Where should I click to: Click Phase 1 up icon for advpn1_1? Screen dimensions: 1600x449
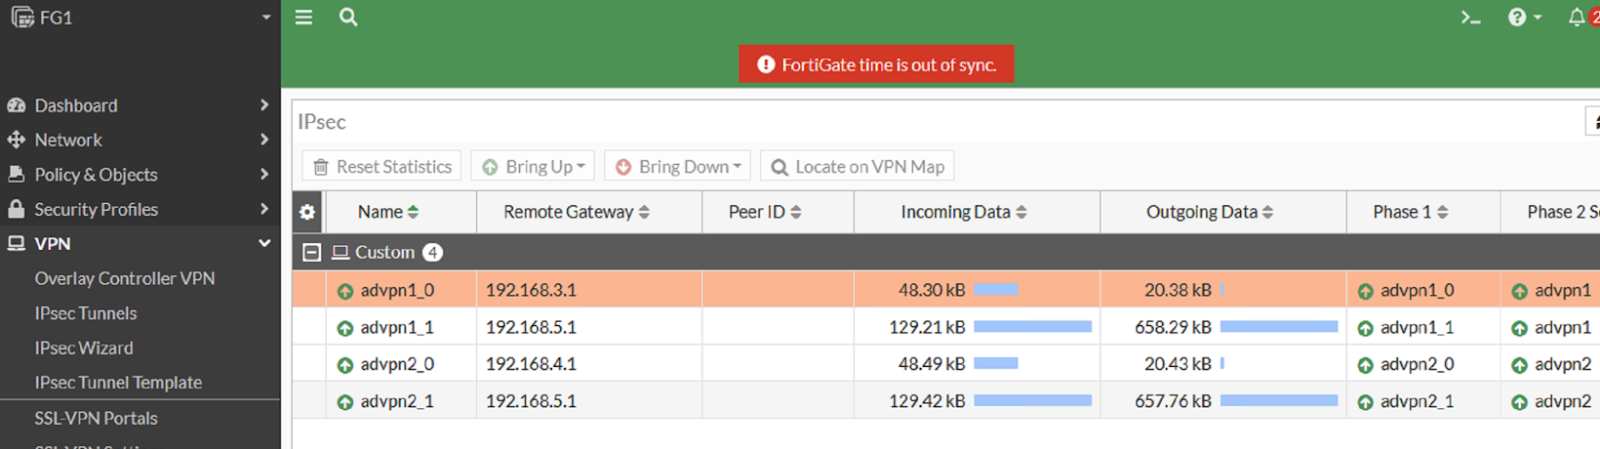(x=1365, y=328)
